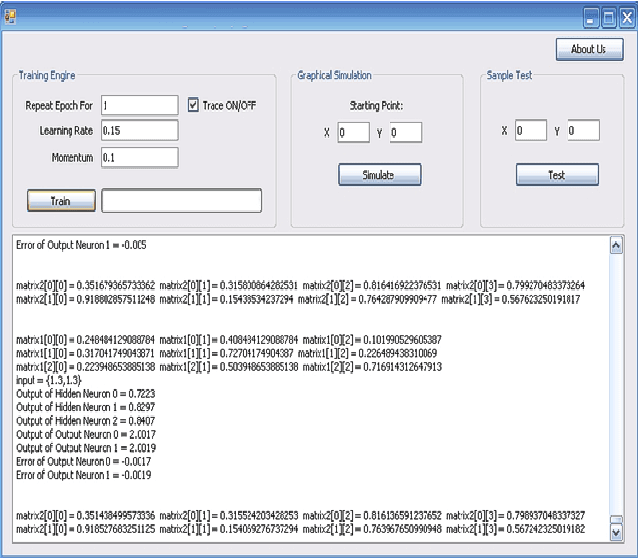This screenshot has height=558, width=638.
Task: Run the graphical Simulate button
Action: (380, 175)
